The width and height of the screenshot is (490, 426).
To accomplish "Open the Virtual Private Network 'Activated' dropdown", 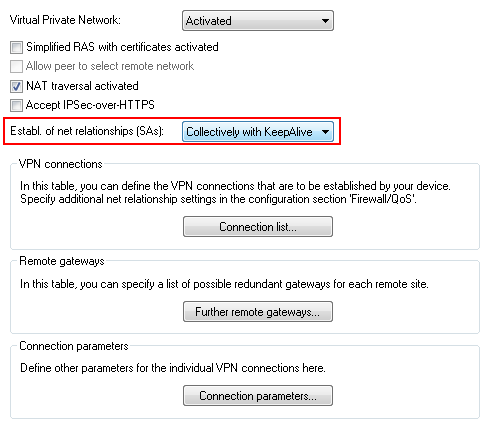I will (258, 21).
